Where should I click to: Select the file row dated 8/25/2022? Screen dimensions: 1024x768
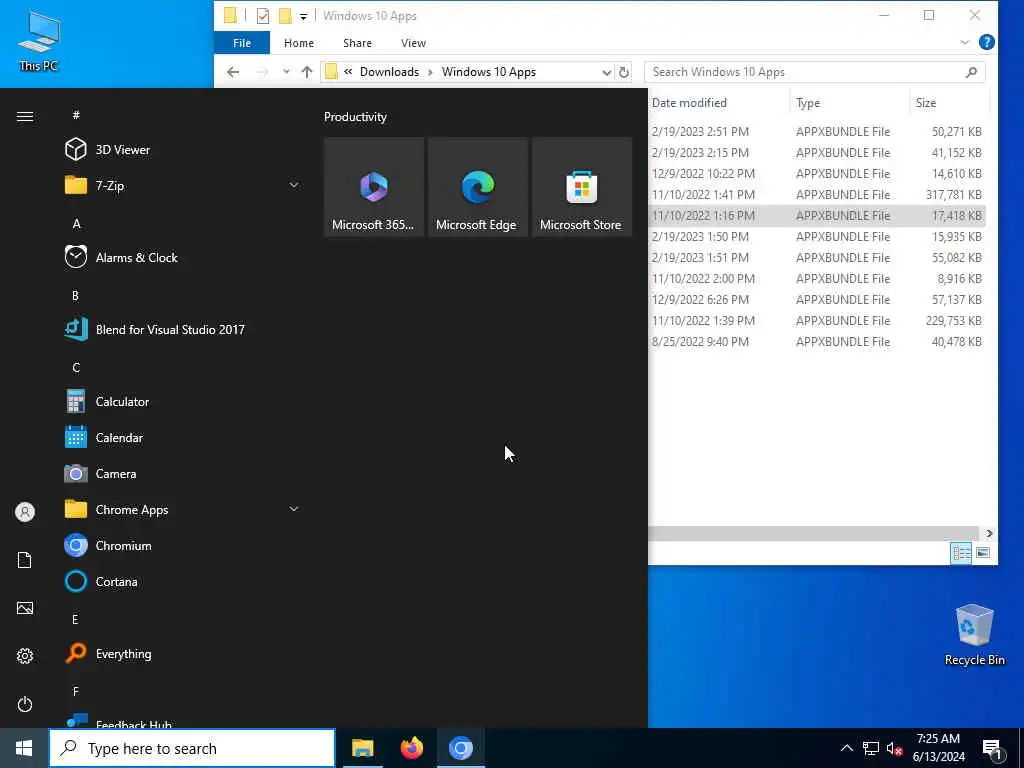[x=816, y=342]
